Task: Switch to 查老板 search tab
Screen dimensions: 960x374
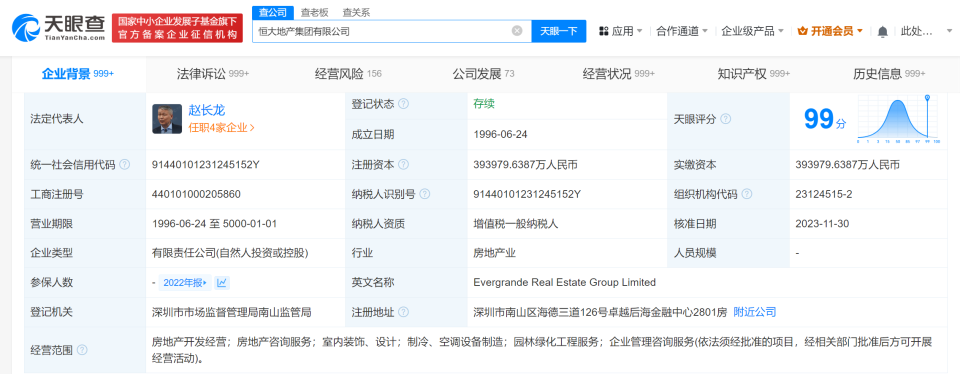Action: click(314, 12)
